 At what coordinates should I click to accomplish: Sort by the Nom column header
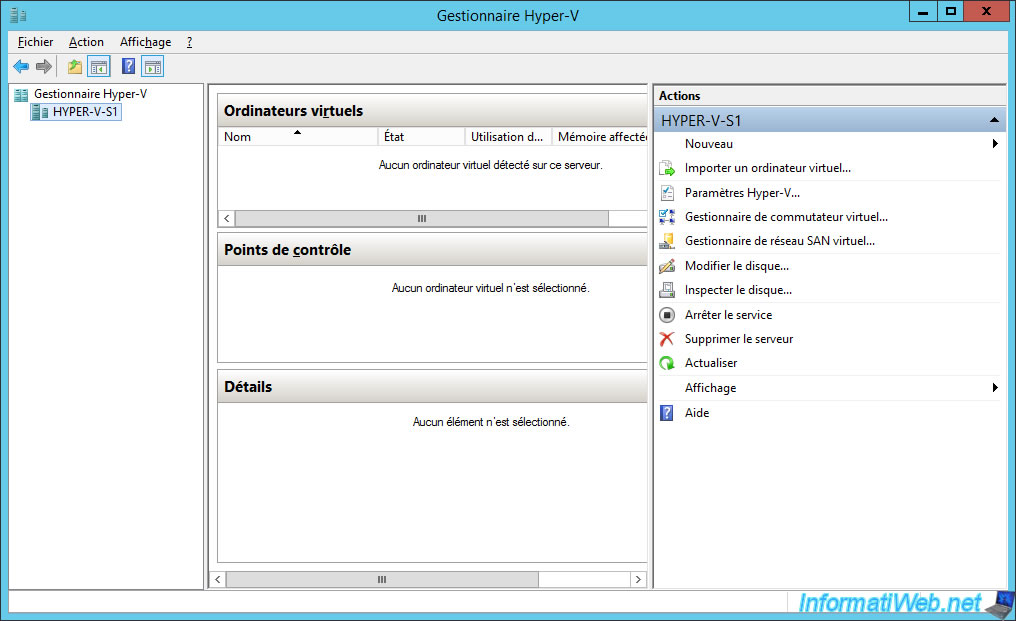click(x=298, y=137)
